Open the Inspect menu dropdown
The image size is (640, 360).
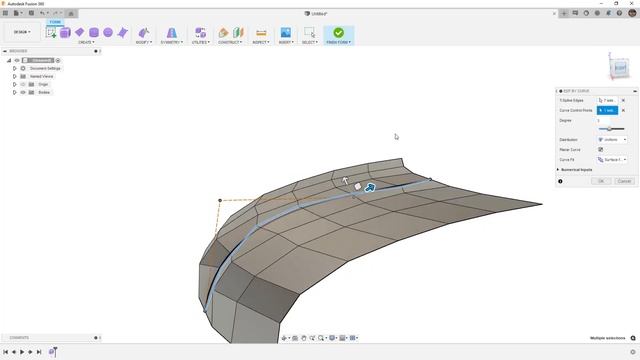pyautogui.click(x=261, y=42)
